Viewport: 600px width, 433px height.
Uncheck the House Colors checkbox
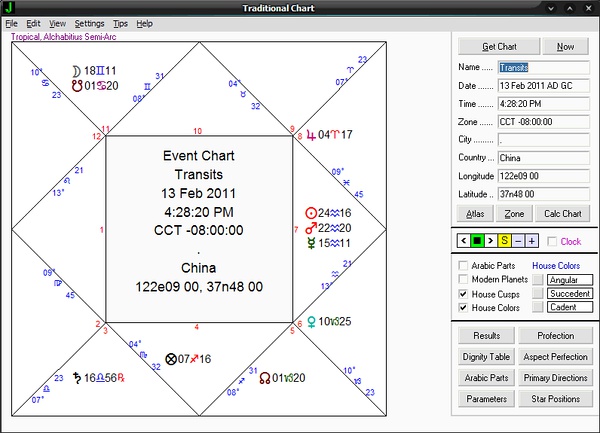pyautogui.click(x=463, y=308)
